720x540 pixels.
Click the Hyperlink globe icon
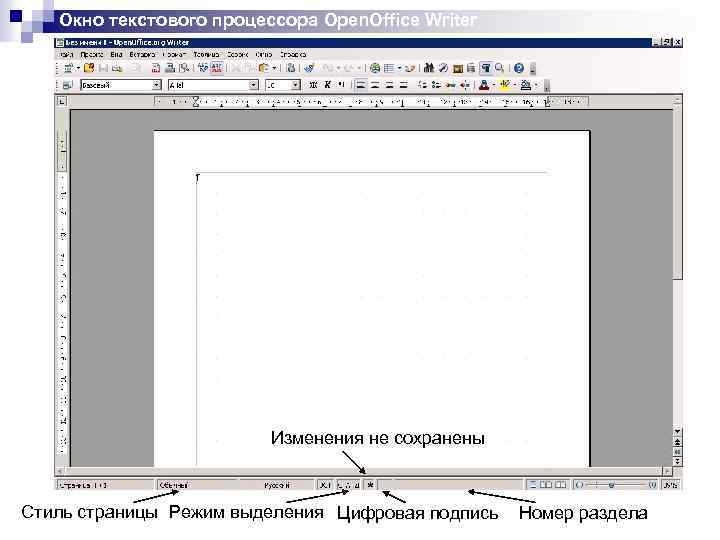[375, 69]
